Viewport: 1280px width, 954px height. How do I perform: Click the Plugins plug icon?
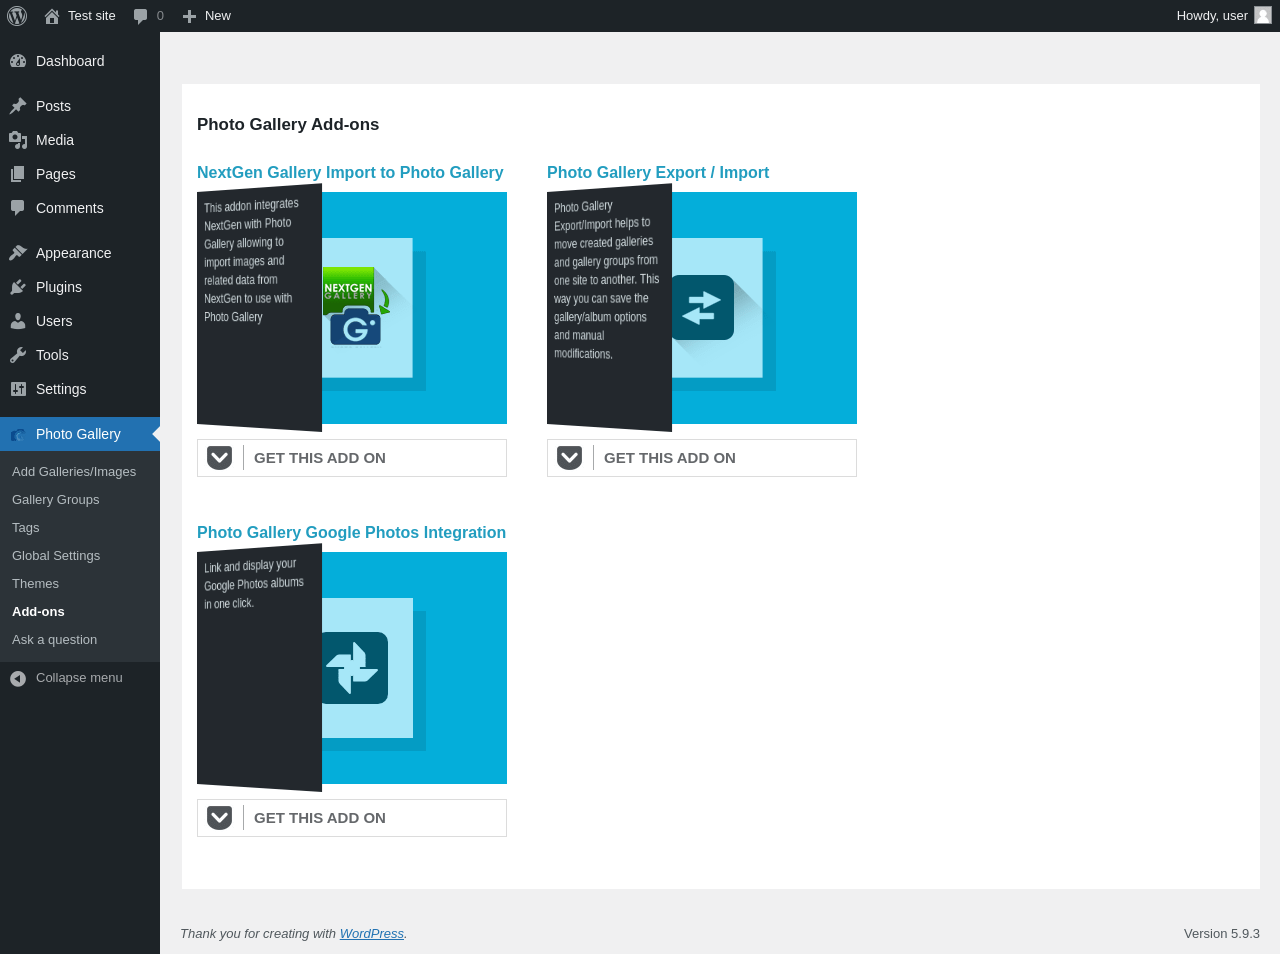point(18,287)
